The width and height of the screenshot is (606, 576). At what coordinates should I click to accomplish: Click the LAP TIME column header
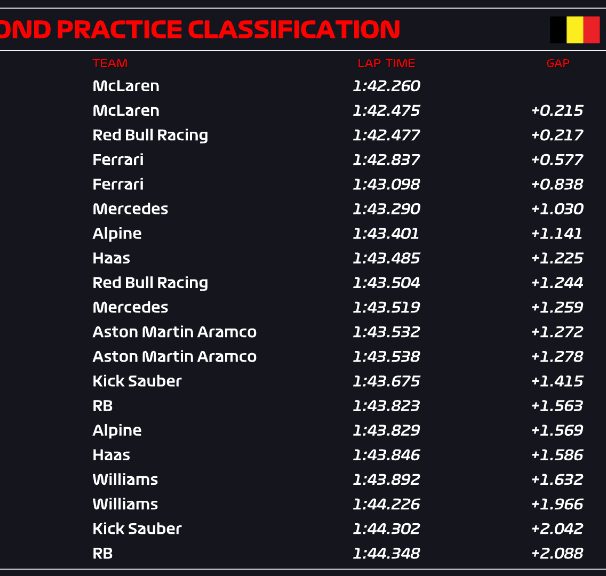(x=386, y=63)
